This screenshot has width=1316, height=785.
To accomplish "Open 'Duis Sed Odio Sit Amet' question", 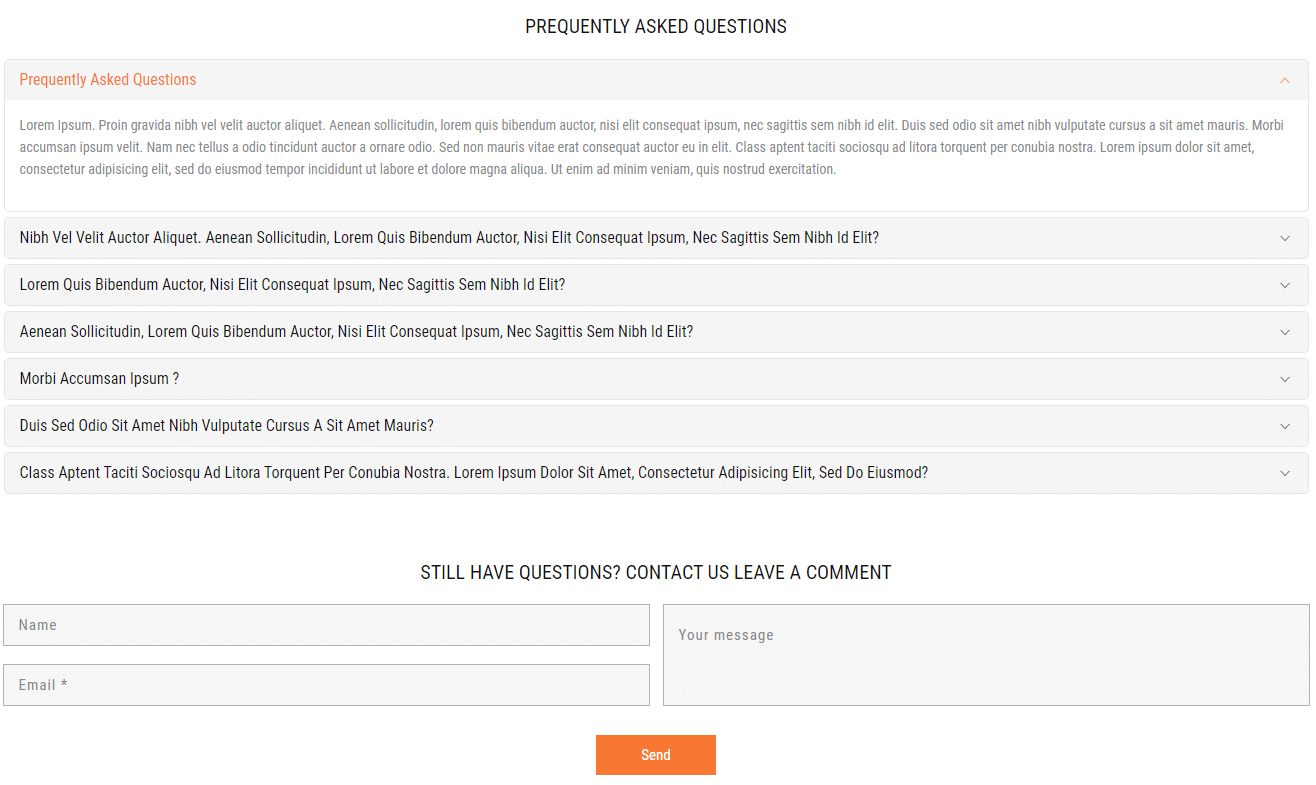I will [226, 426].
